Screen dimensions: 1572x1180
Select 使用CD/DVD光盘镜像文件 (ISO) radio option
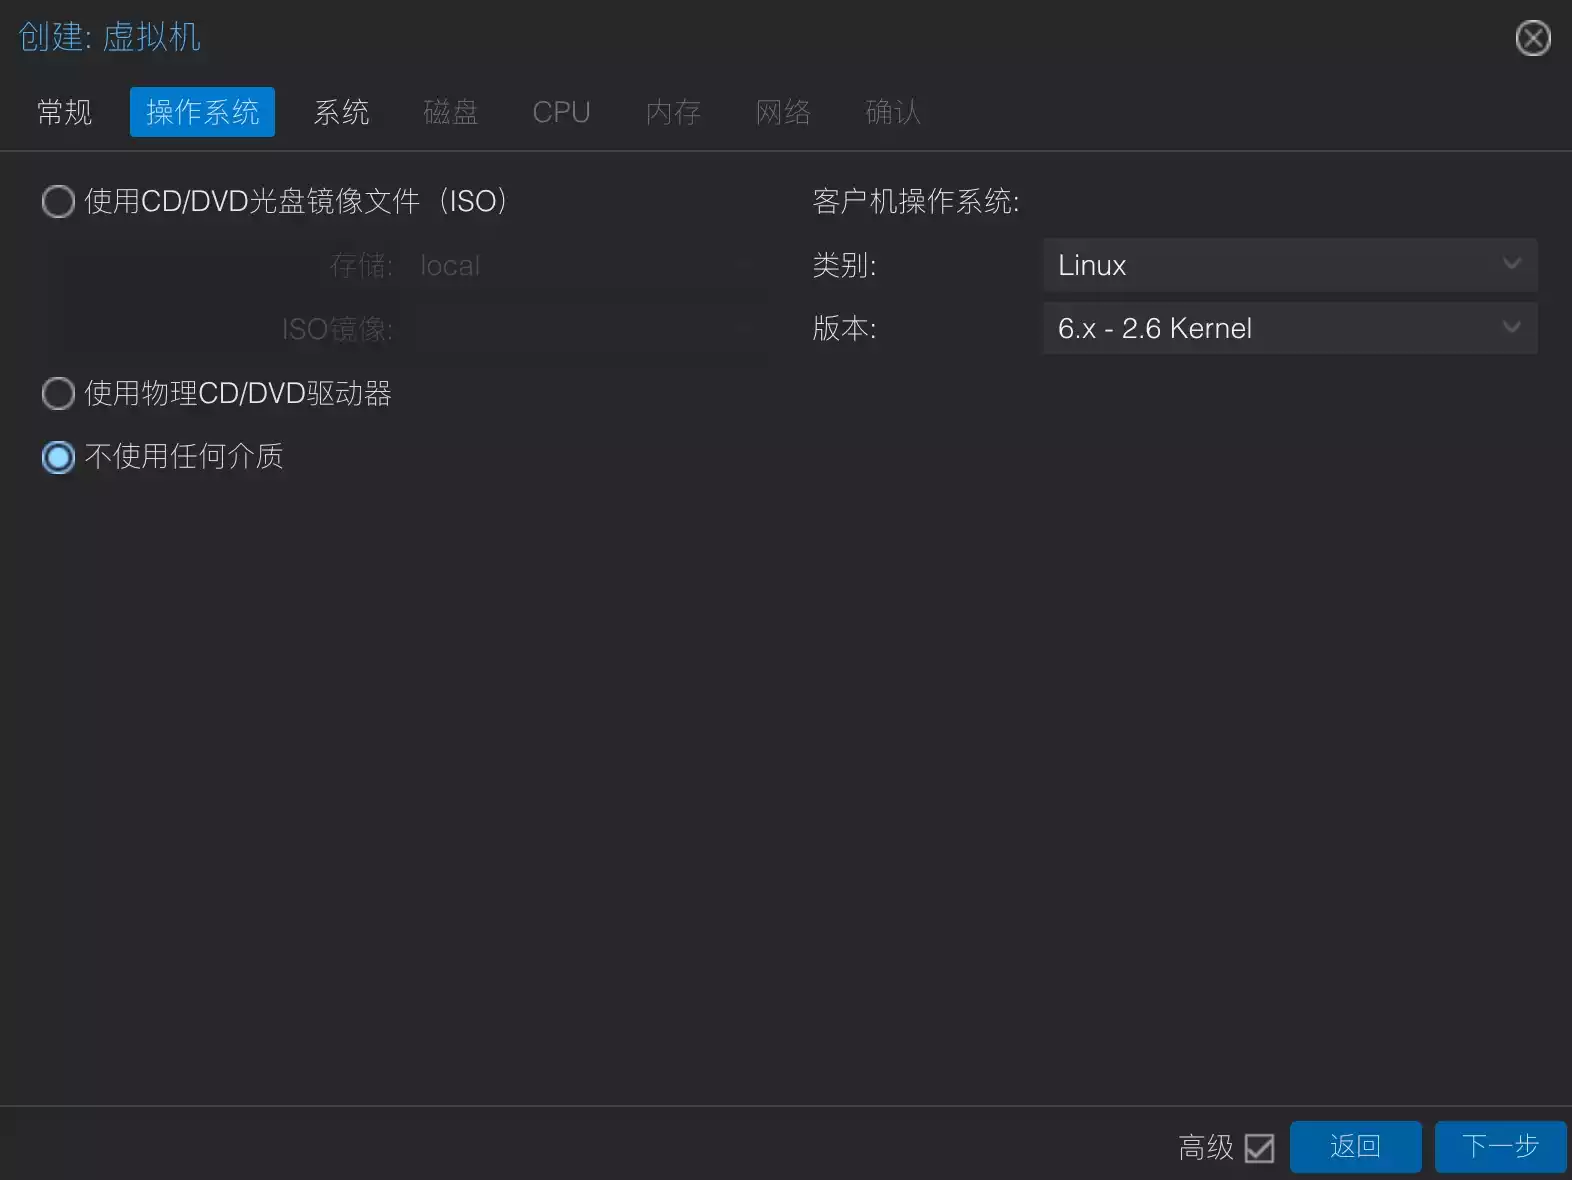click(58, 202)
